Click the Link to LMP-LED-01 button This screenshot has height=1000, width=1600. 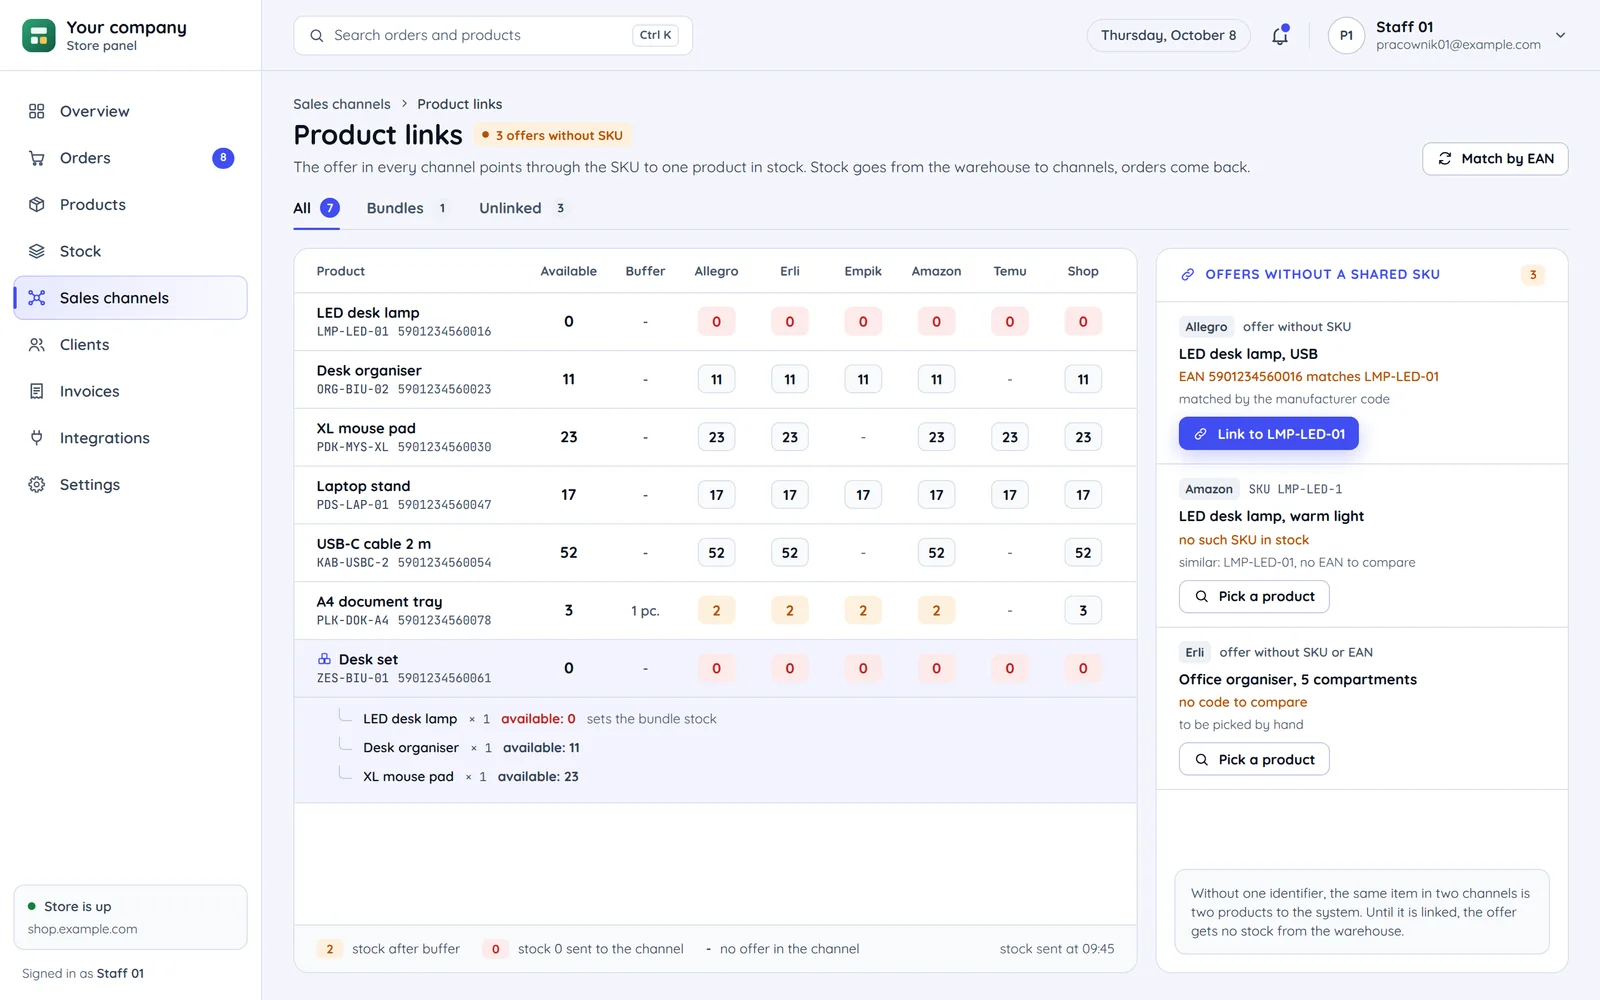(x=1268, y=434)
